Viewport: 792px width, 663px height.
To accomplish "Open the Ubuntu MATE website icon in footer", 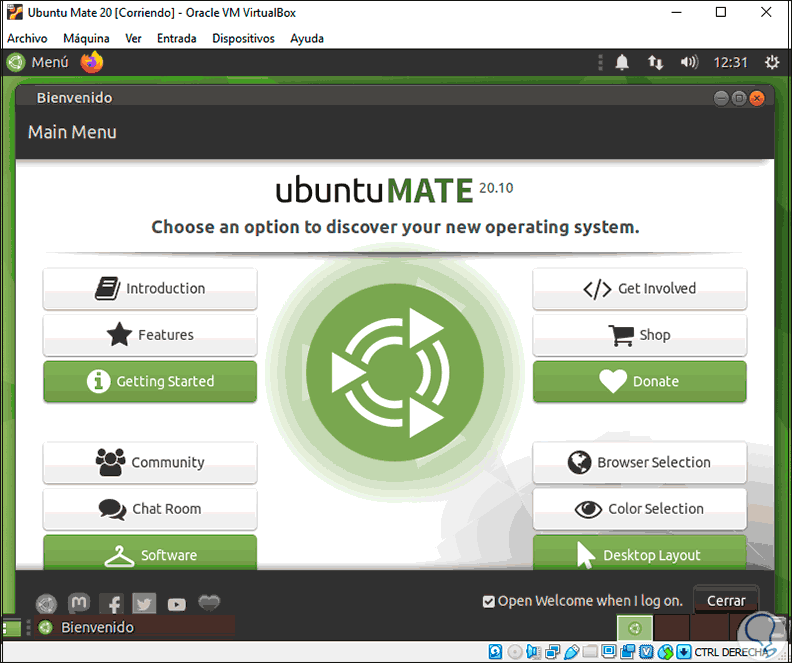I will click(46, 604).
